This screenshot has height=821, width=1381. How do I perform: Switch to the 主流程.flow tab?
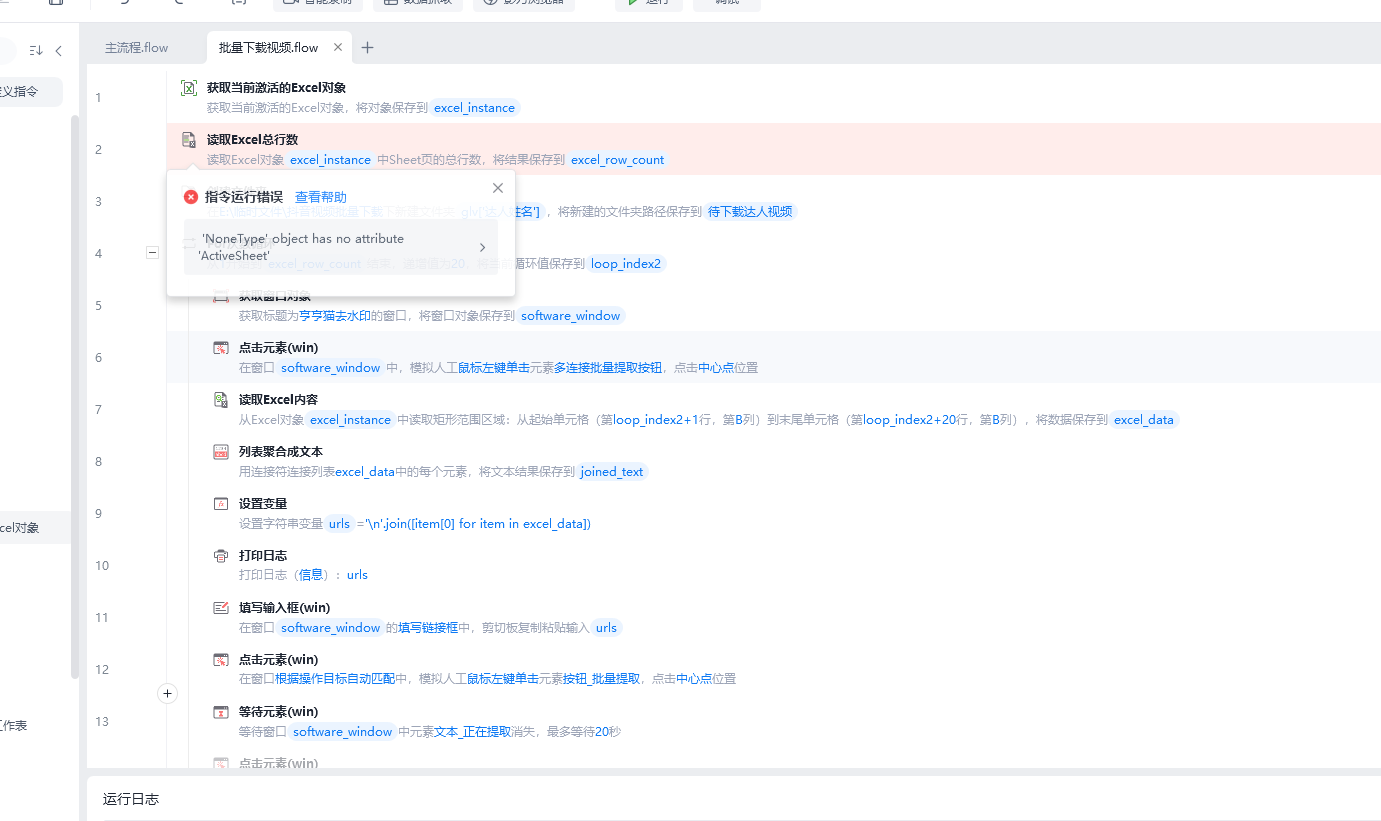click(137, 48)
